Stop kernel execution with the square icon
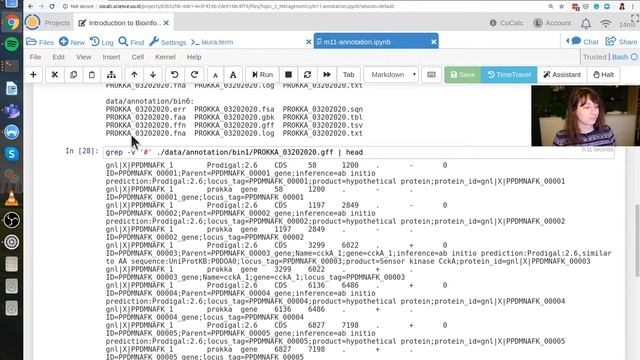Image resolution: width=640 pixels, height=360 pixels. click(x=288, y=75)
